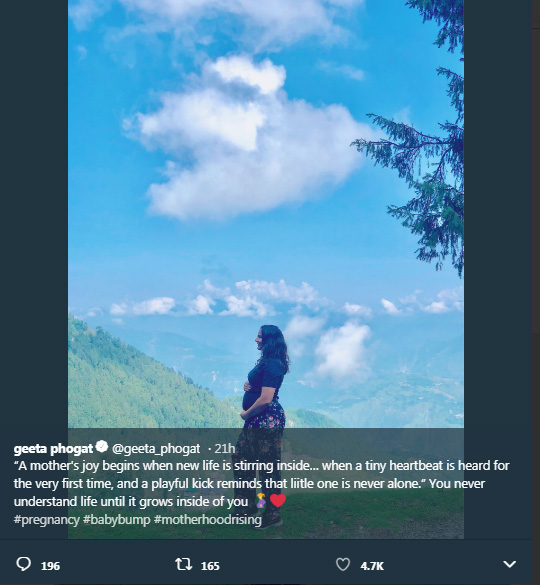The image size is (540, 585).
Task: Click the large white cloud in the photo
Action: tap(246, 142)
